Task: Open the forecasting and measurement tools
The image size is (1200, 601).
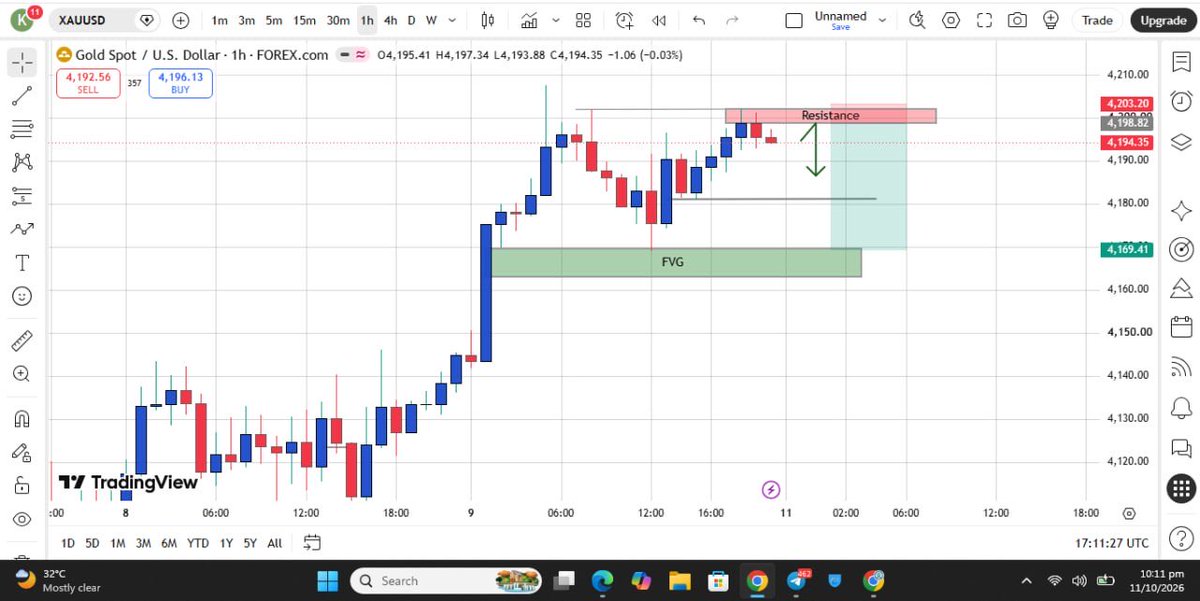Action: pyautogui.click(x=22, y=196)
